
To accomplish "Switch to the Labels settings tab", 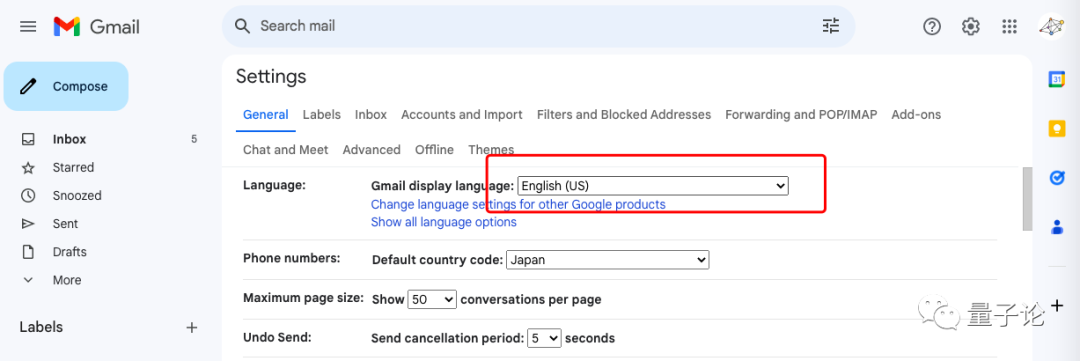I will click(x=322, y=114).
